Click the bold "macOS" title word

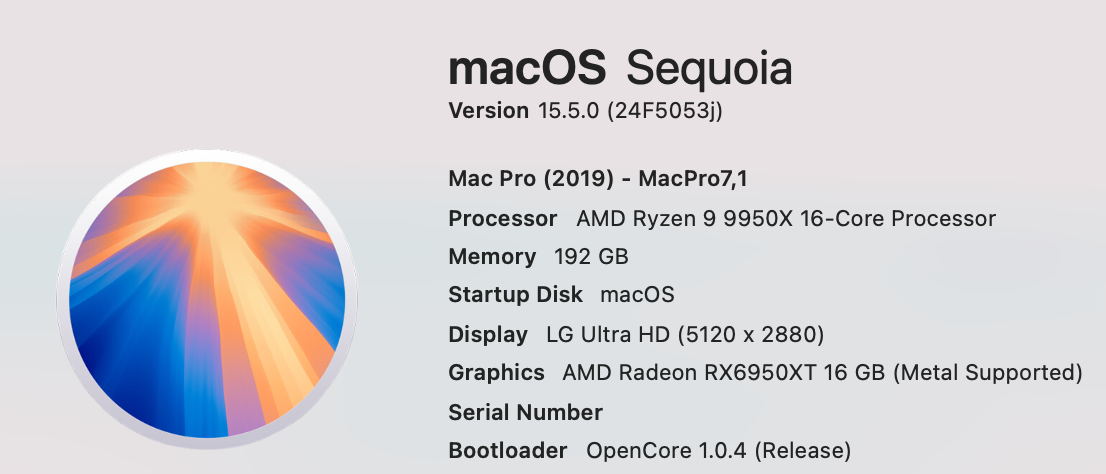(x=527, y=69)
